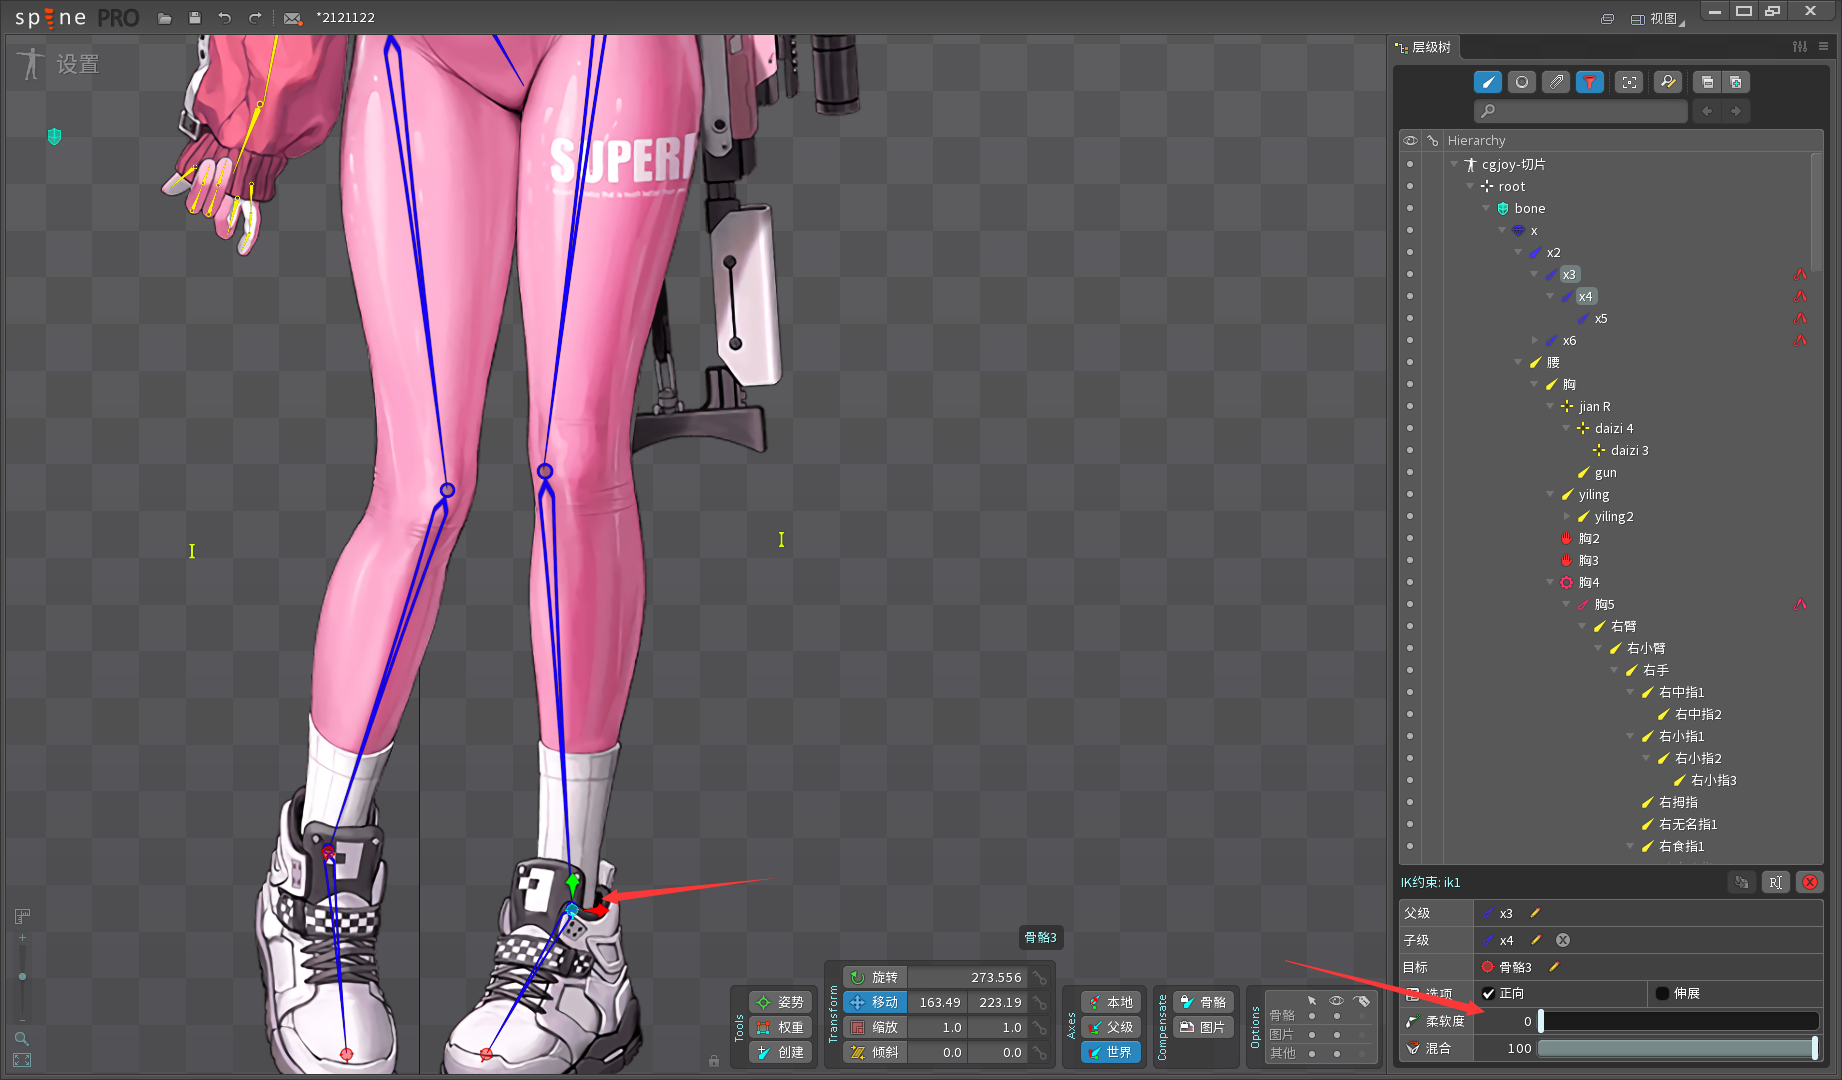Set axes to 本地 local
The image size is (1842, 1080).
[x=1110, y=1002]
